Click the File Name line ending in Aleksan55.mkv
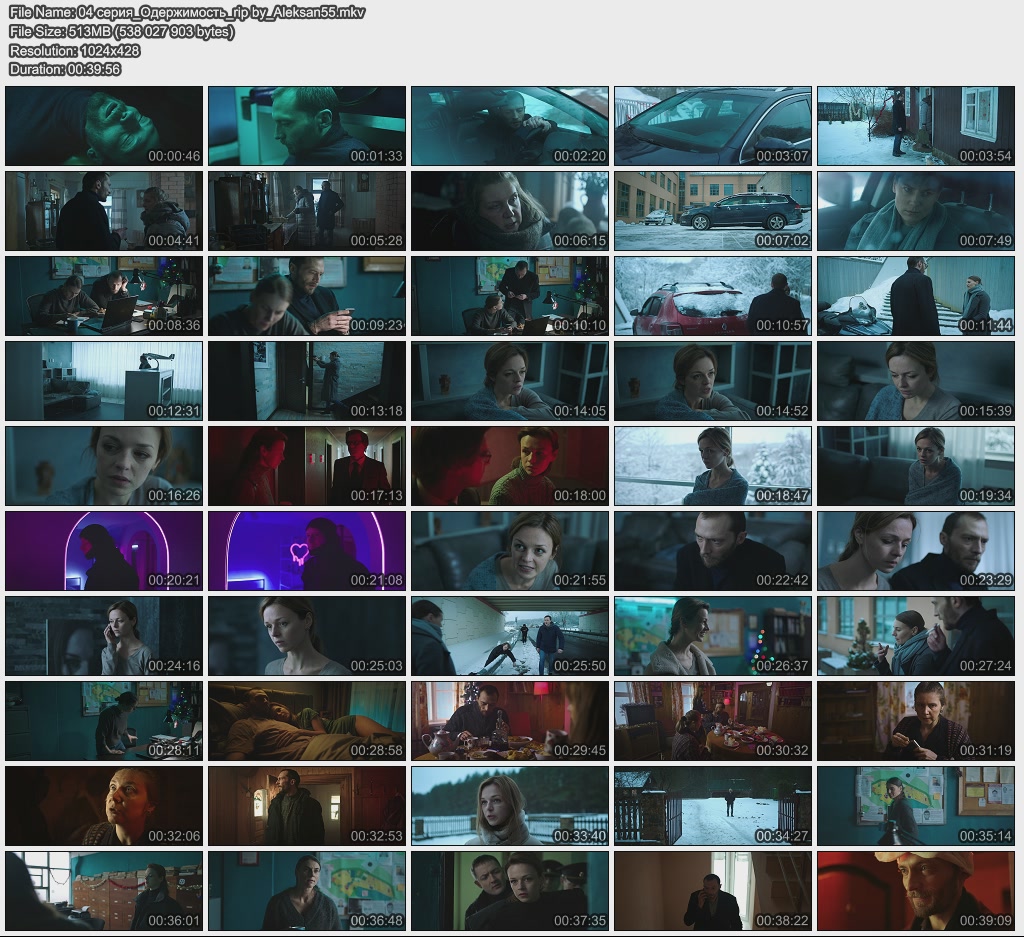 point(187,12)
